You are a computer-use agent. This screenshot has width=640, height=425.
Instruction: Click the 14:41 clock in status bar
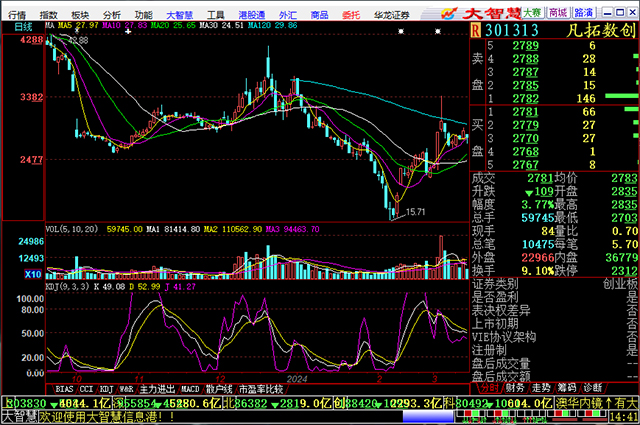pos(624,417)
